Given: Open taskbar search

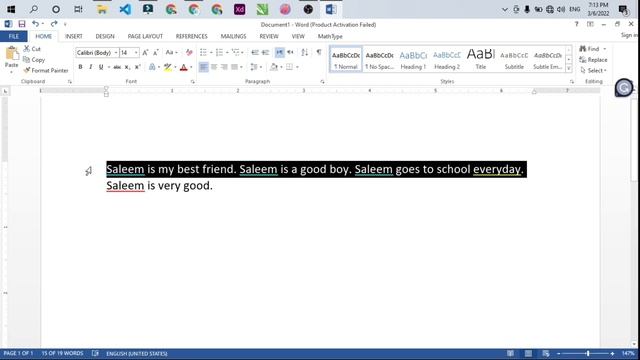Looking at the screenshot, I should [34, 9].
